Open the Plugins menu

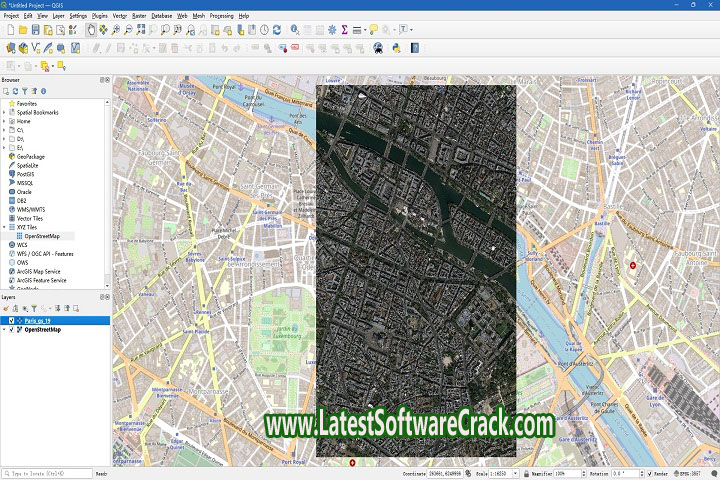[x=99, y=16]
